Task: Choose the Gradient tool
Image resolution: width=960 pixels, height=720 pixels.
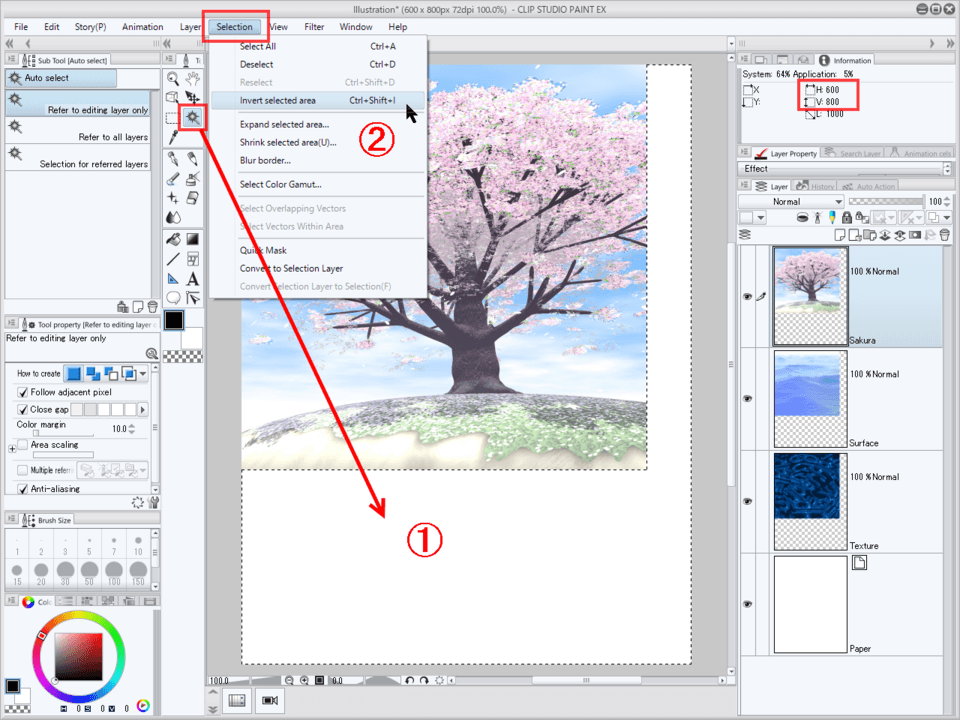Action: (x=192, y=239)
